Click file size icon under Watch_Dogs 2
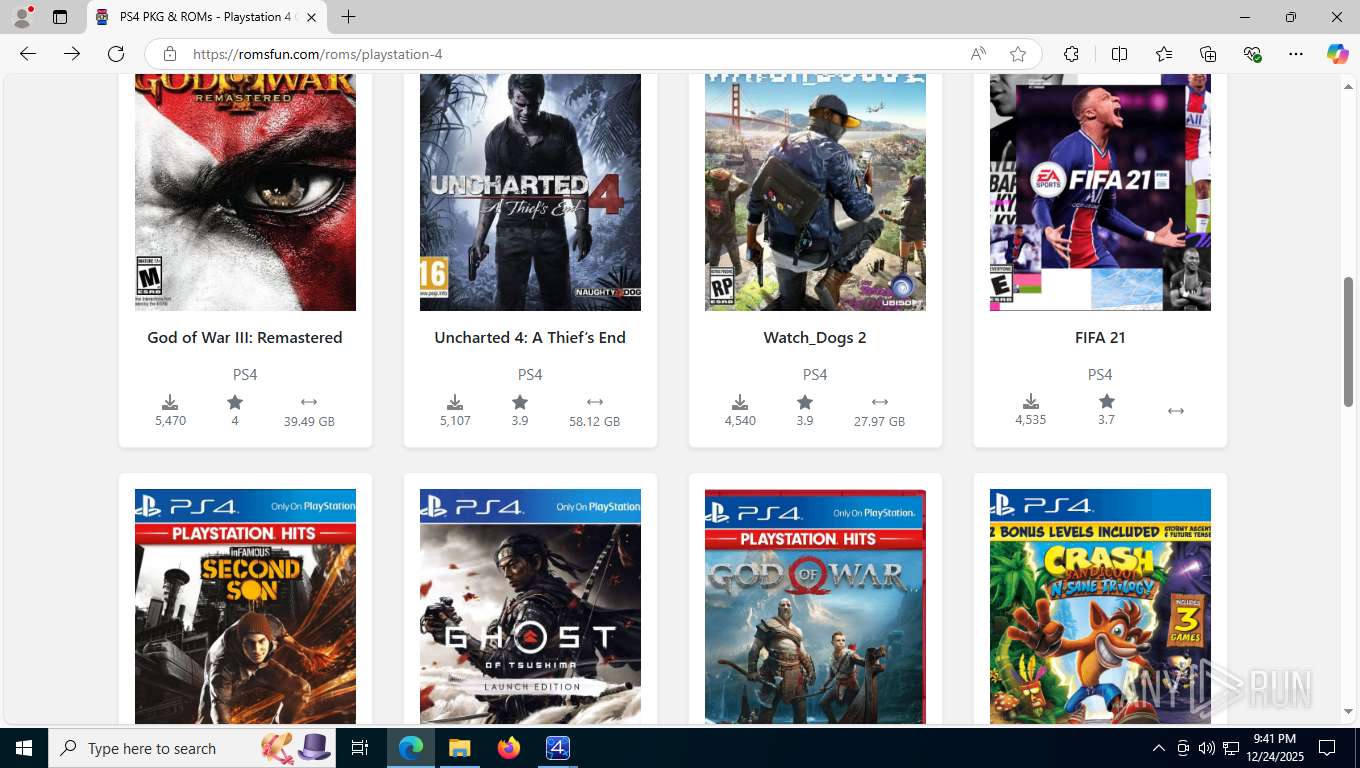 click(x=879, y=402)
